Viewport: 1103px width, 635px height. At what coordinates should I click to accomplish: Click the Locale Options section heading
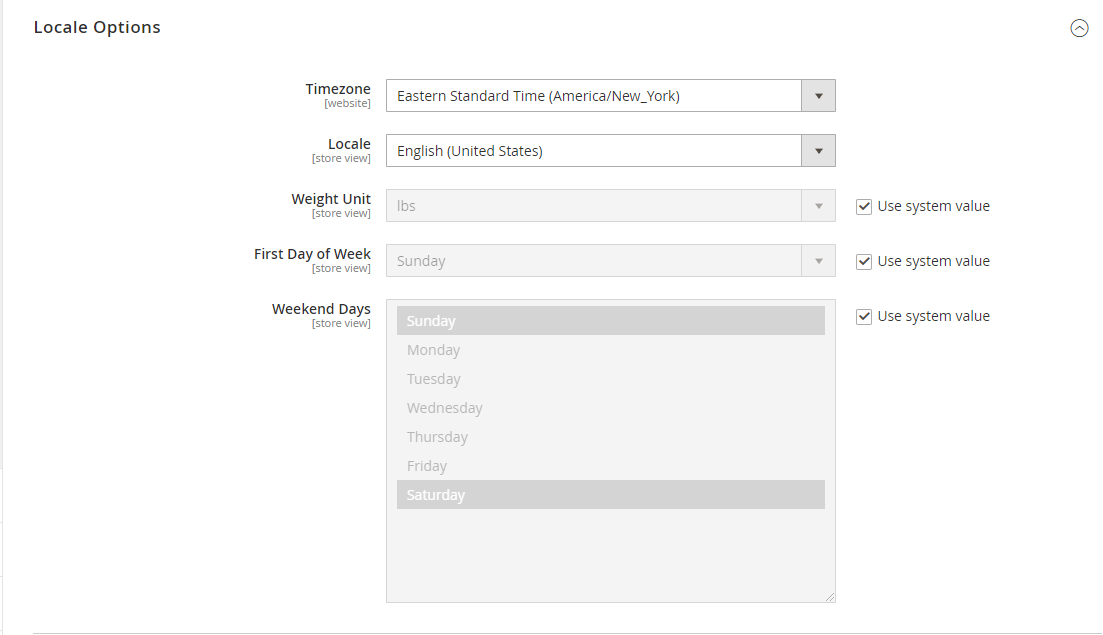(96, 27)
